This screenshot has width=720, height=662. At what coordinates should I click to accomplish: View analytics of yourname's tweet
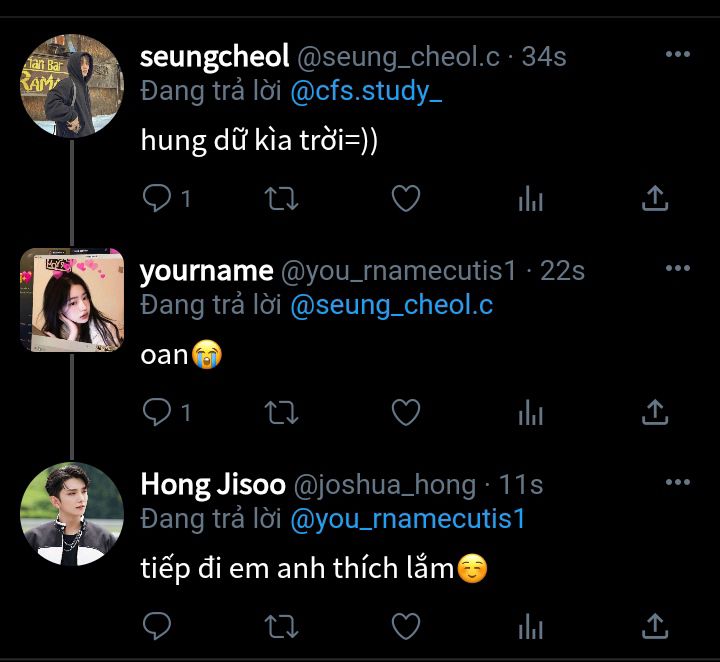(530, 412)
